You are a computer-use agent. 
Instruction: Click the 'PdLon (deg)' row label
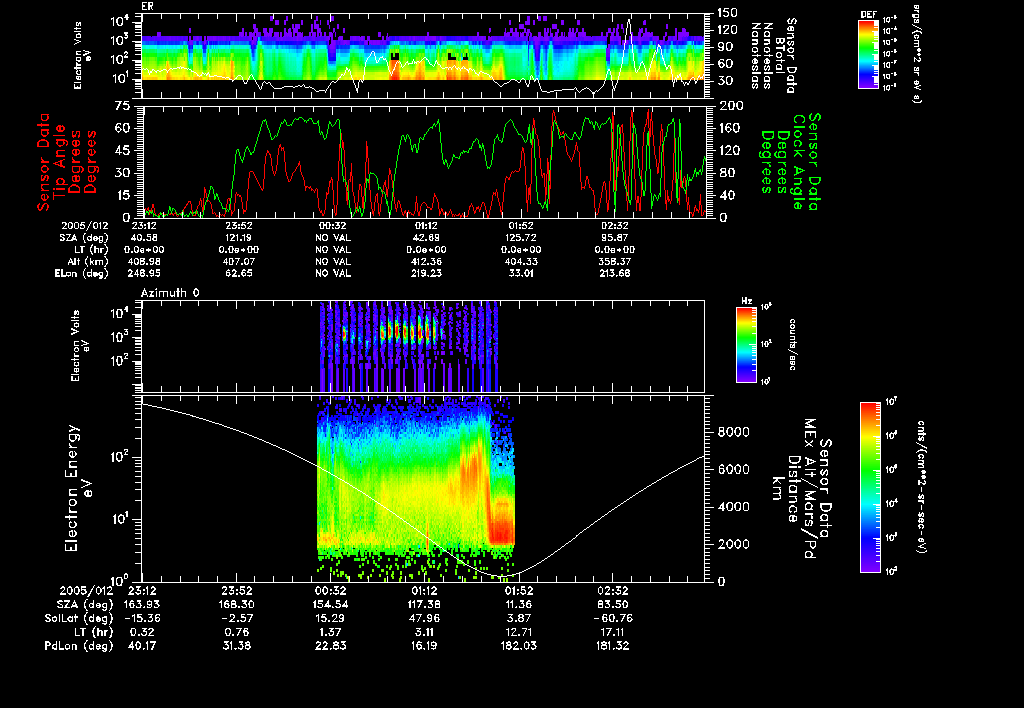[78, 645]
